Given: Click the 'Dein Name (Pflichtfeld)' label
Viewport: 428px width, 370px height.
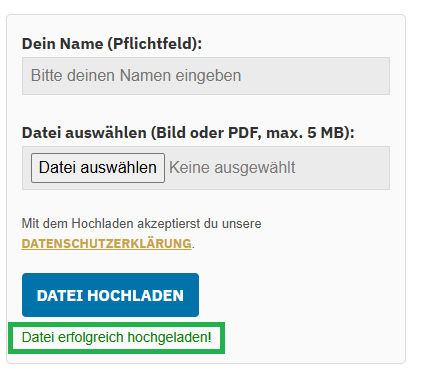Looking at the screenshot, I should (112, 44).
